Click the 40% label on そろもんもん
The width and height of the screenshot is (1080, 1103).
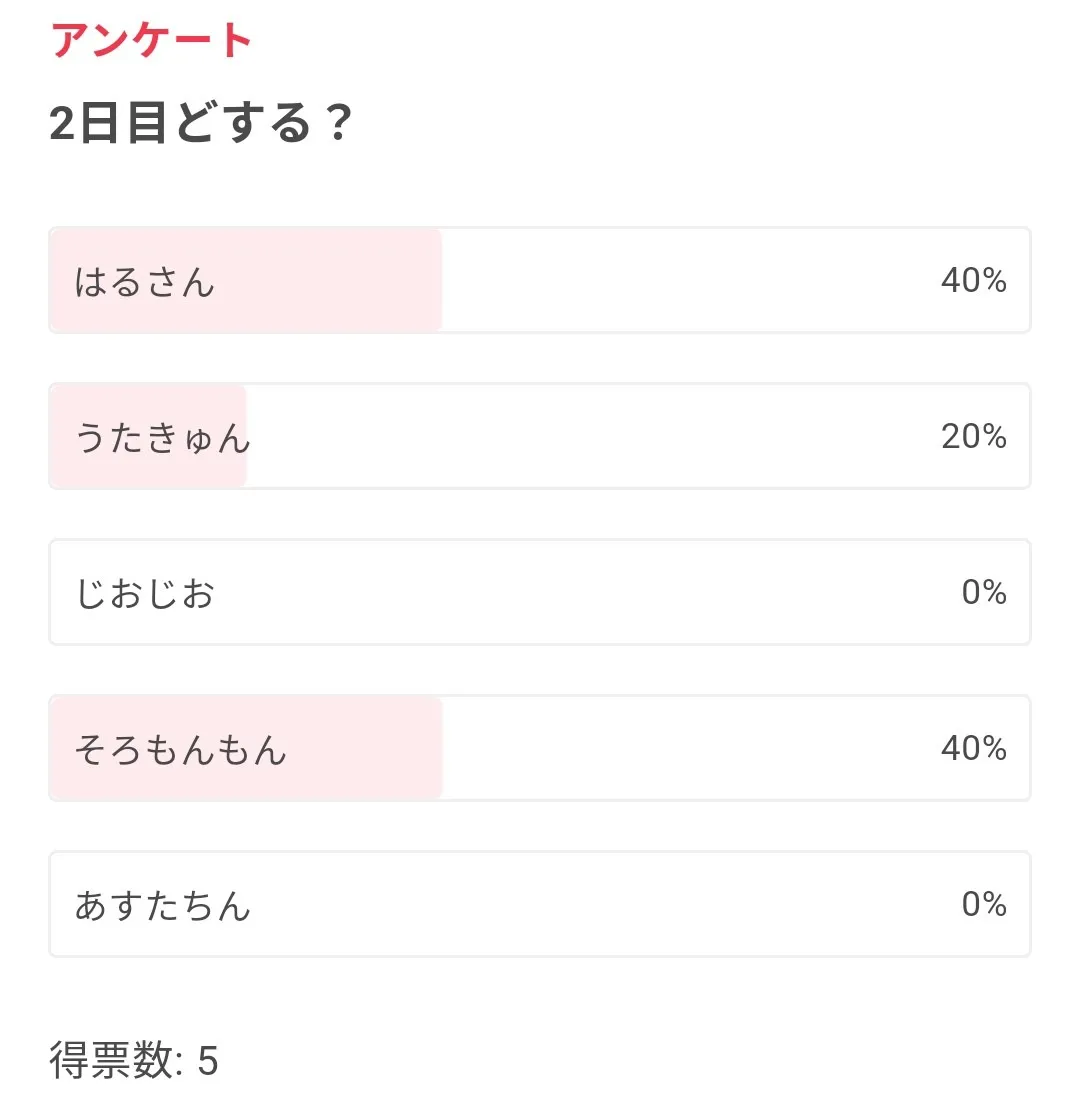[973, 749]
